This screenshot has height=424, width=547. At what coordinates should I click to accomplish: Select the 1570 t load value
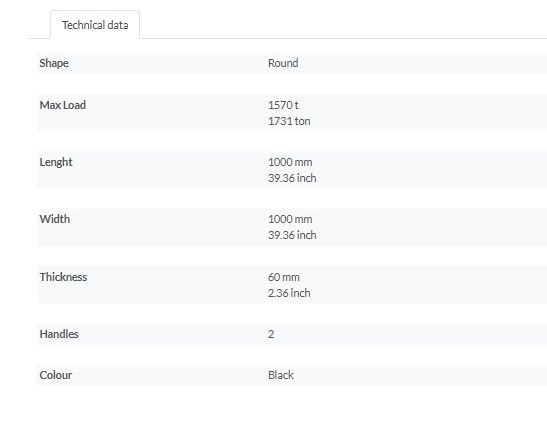pyautogui.click(x=283, y=105)
